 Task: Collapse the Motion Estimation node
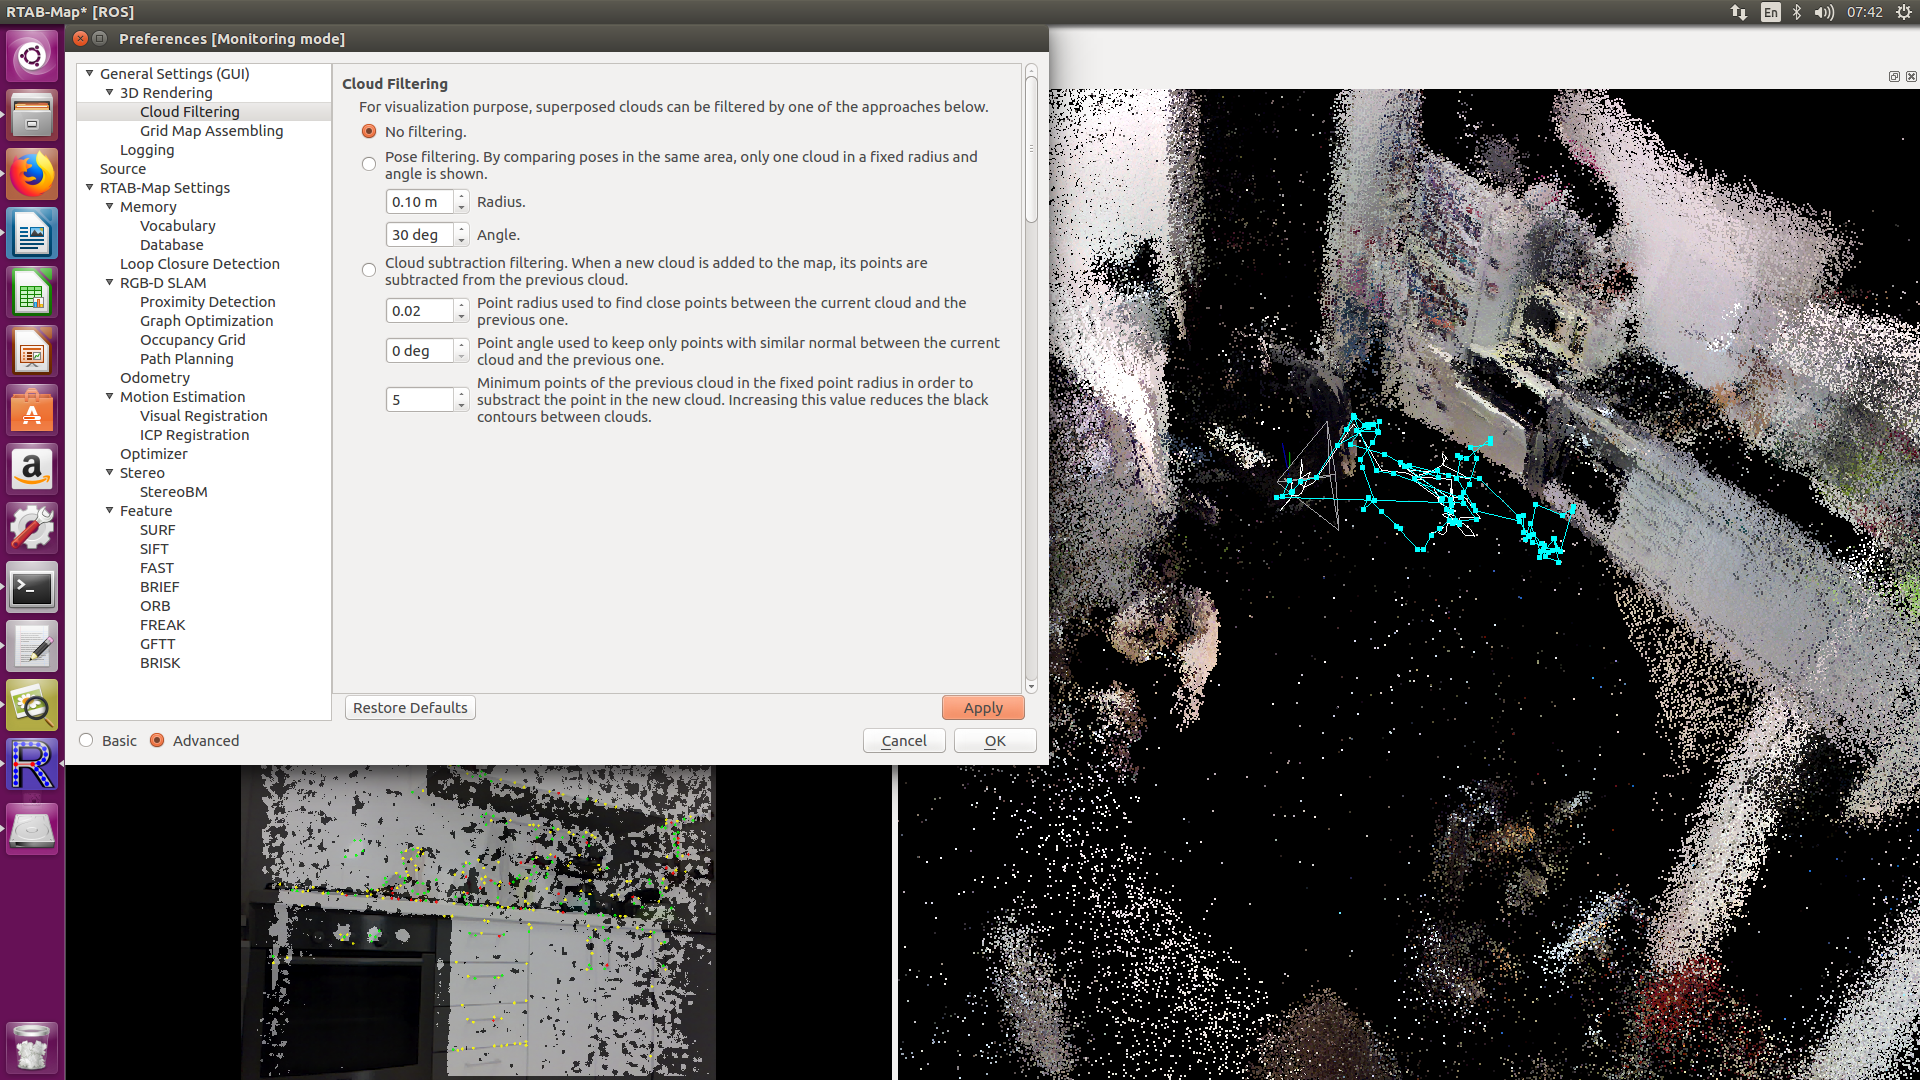(110, 397)
